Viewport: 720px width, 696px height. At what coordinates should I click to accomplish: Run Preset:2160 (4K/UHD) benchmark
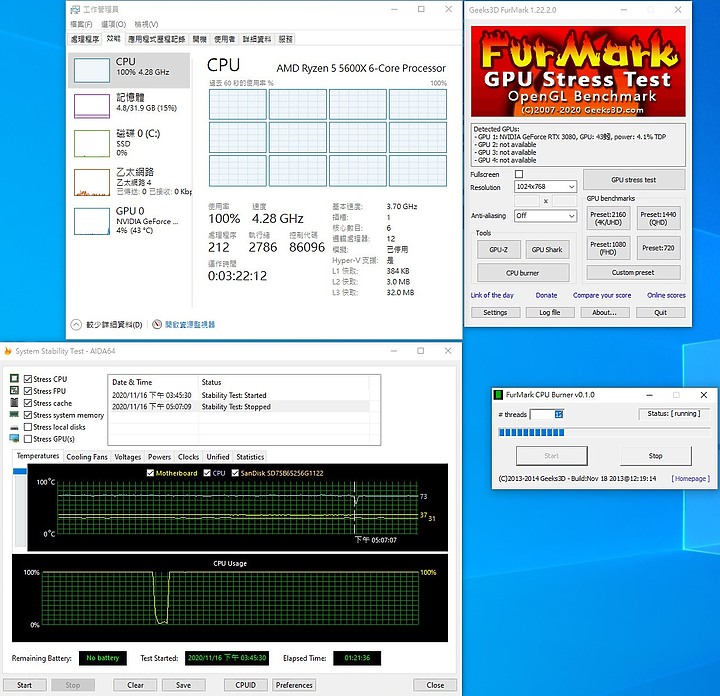[608, 218]
